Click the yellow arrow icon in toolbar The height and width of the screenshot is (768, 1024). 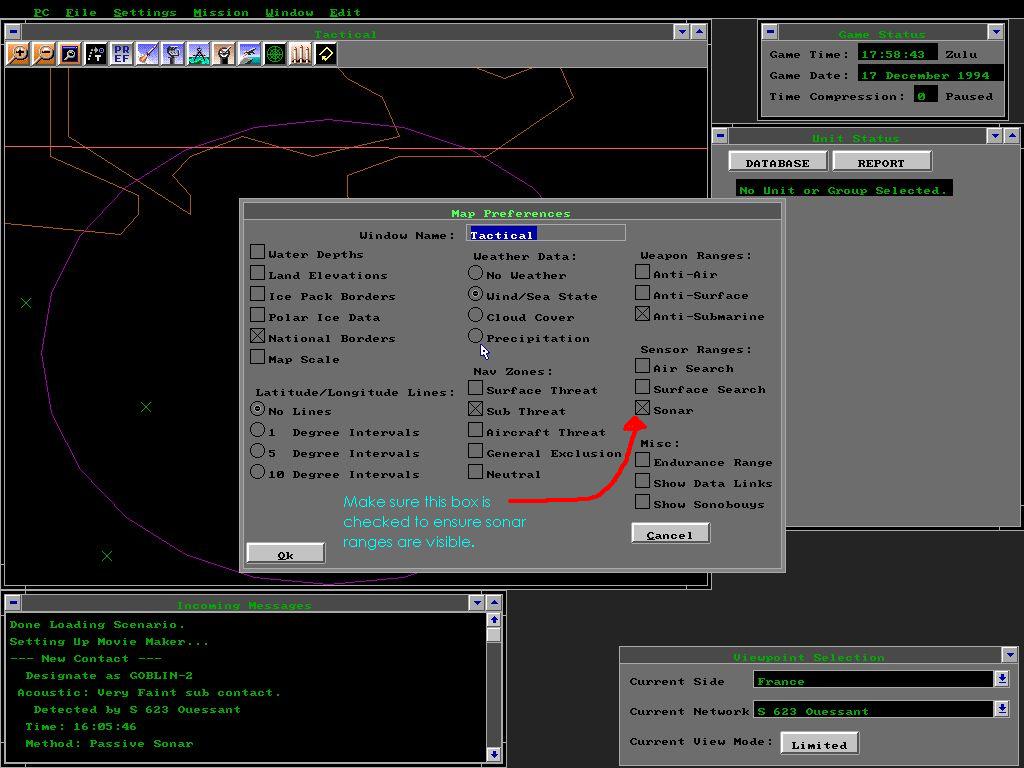coord(326,54)
